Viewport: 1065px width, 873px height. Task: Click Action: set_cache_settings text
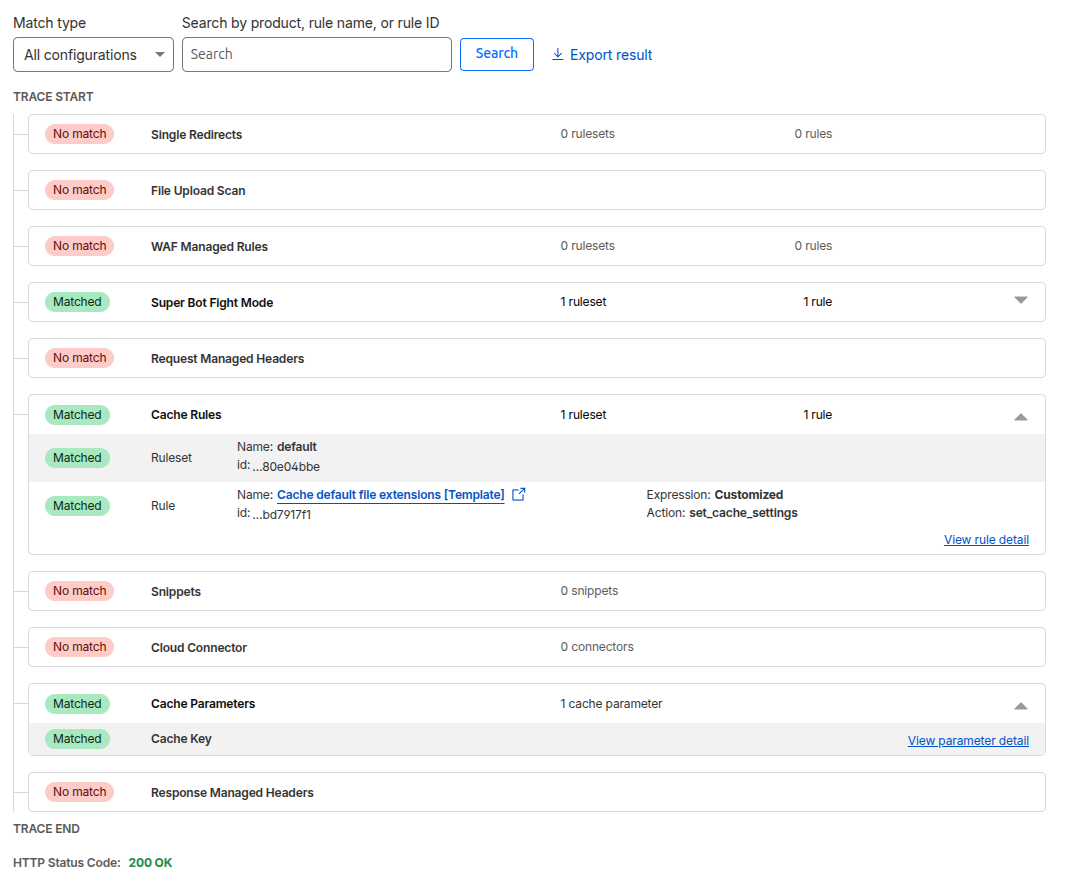pyautogui.click(x=722, y=513)
